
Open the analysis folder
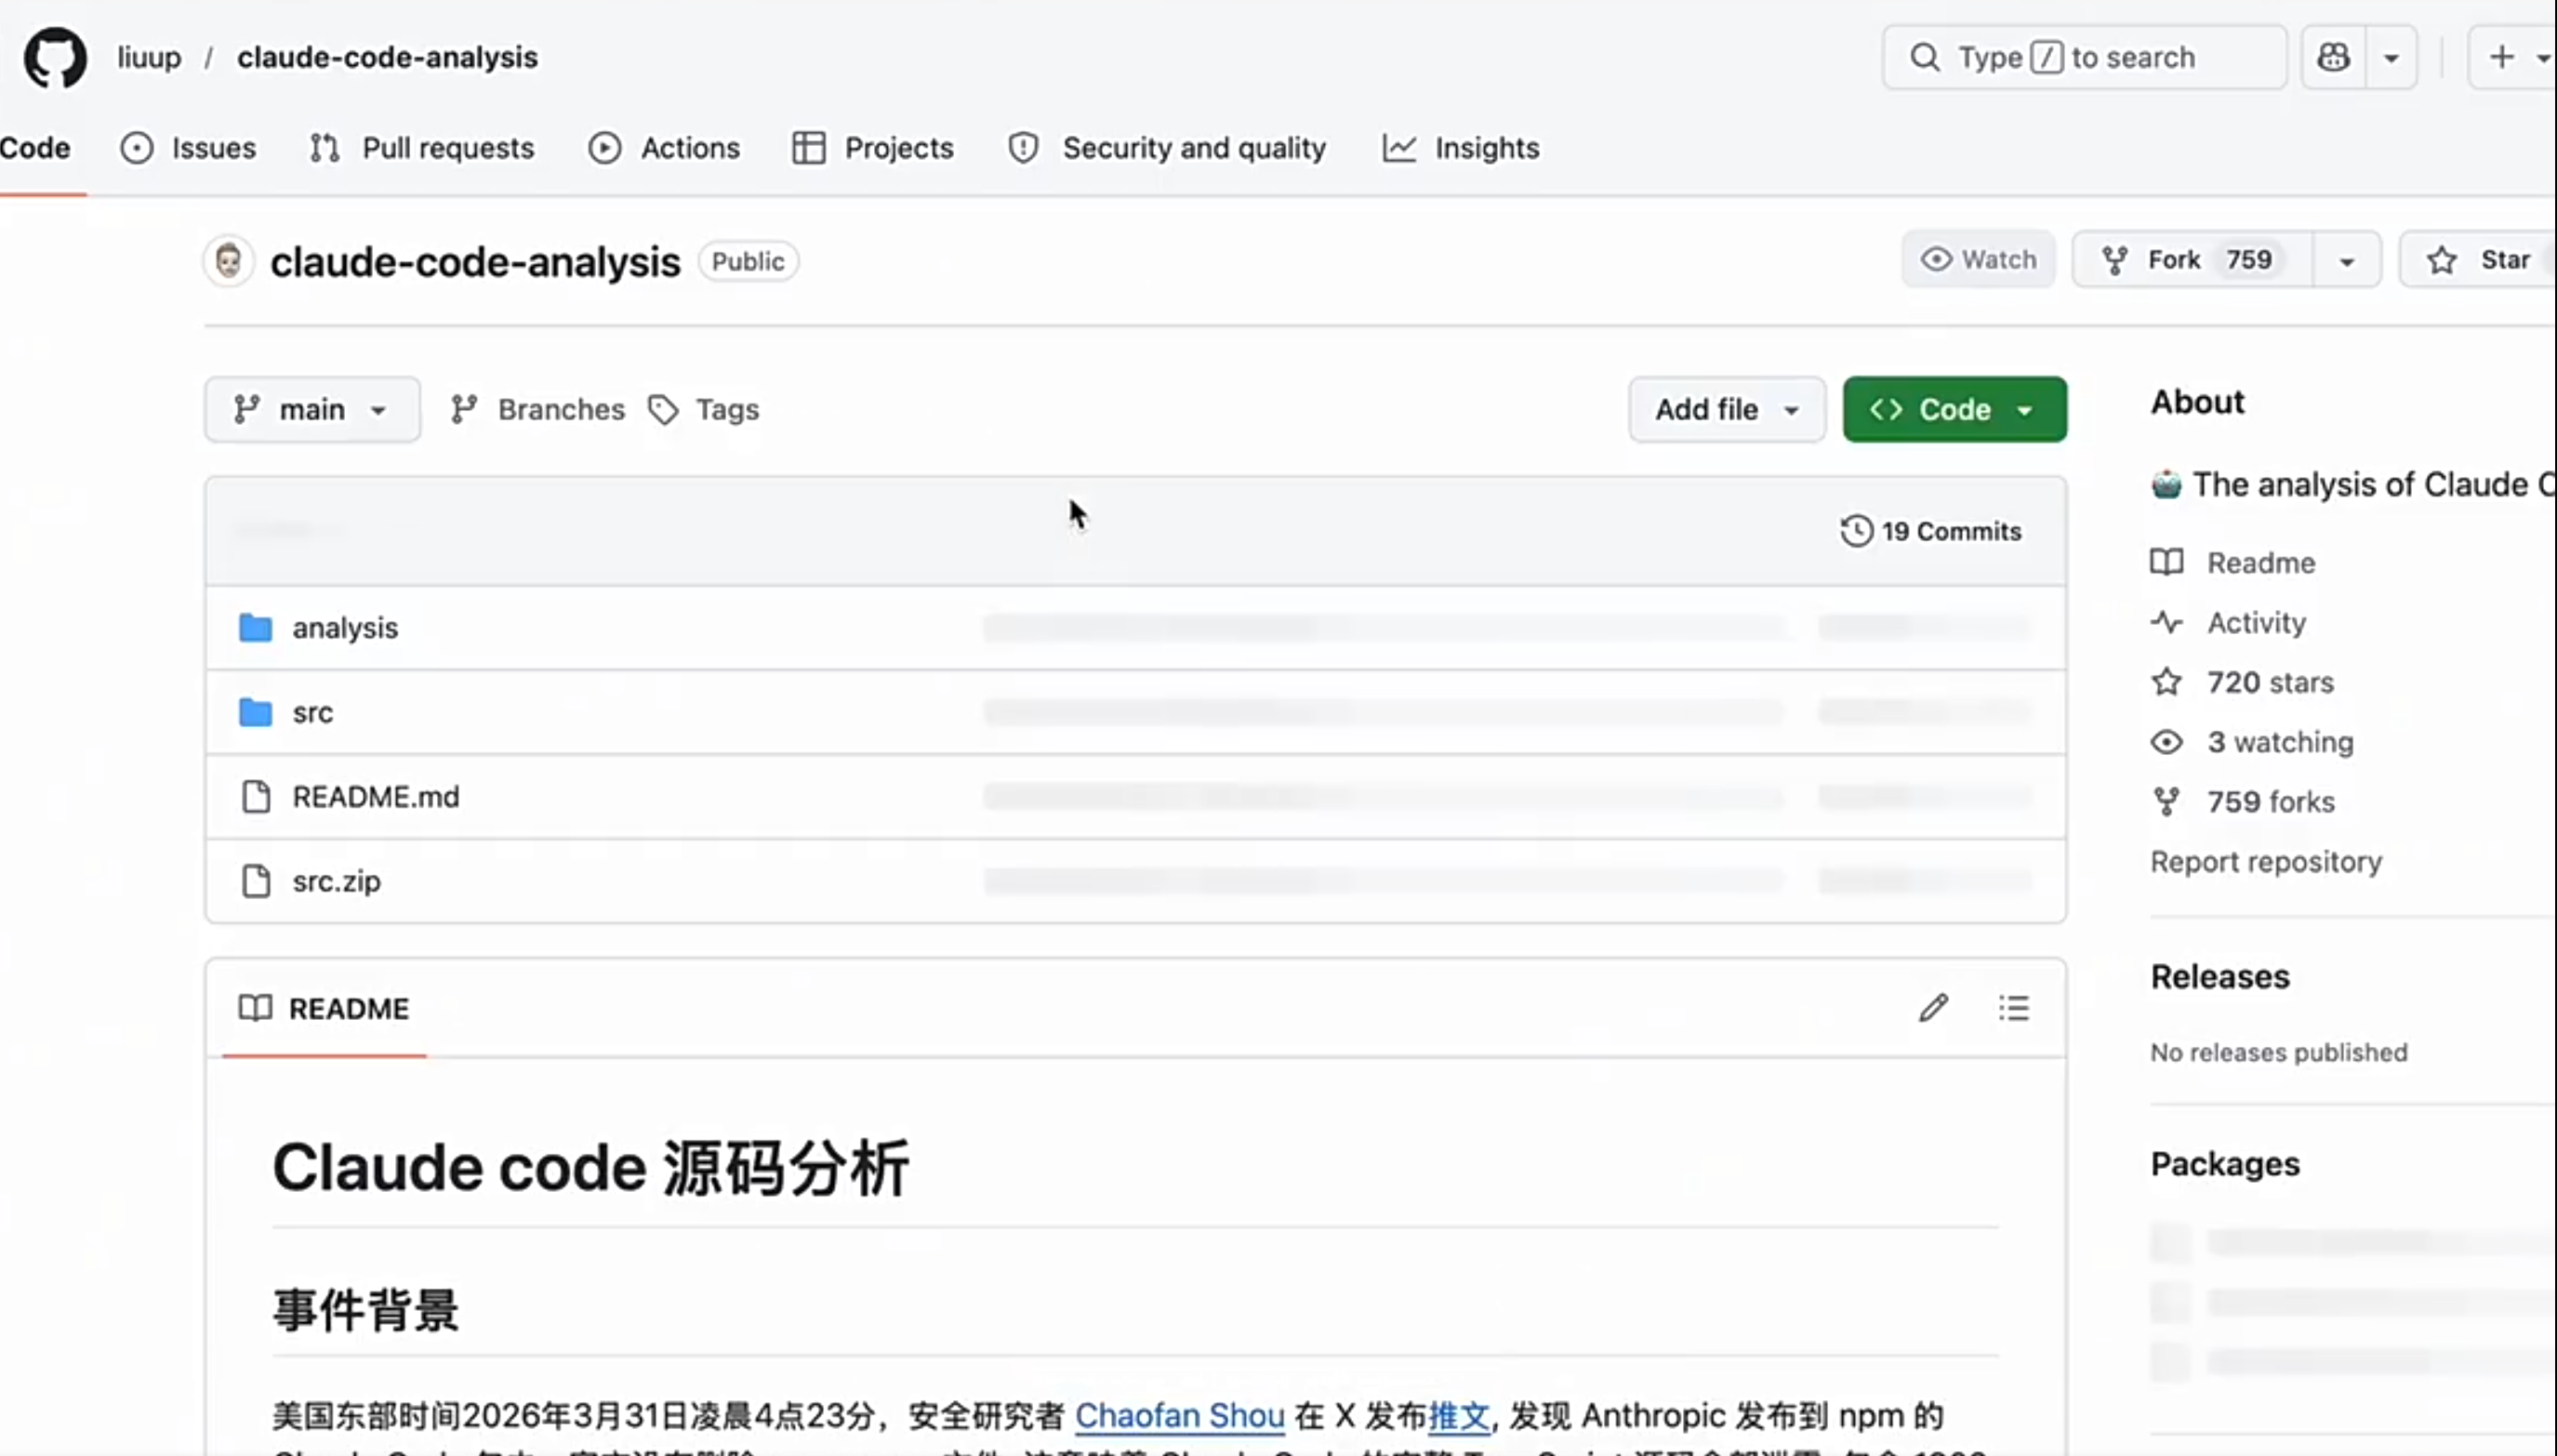point(345,628)
